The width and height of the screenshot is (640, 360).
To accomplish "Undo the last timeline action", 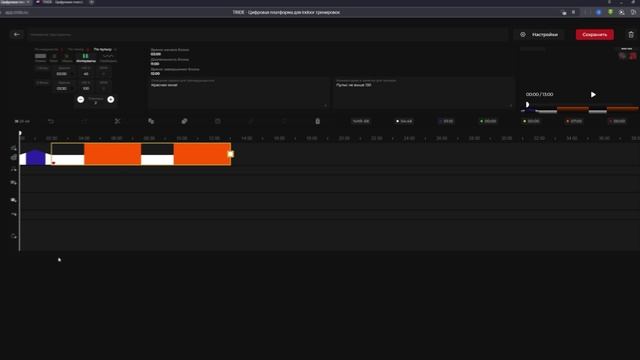I will [51, 121].
